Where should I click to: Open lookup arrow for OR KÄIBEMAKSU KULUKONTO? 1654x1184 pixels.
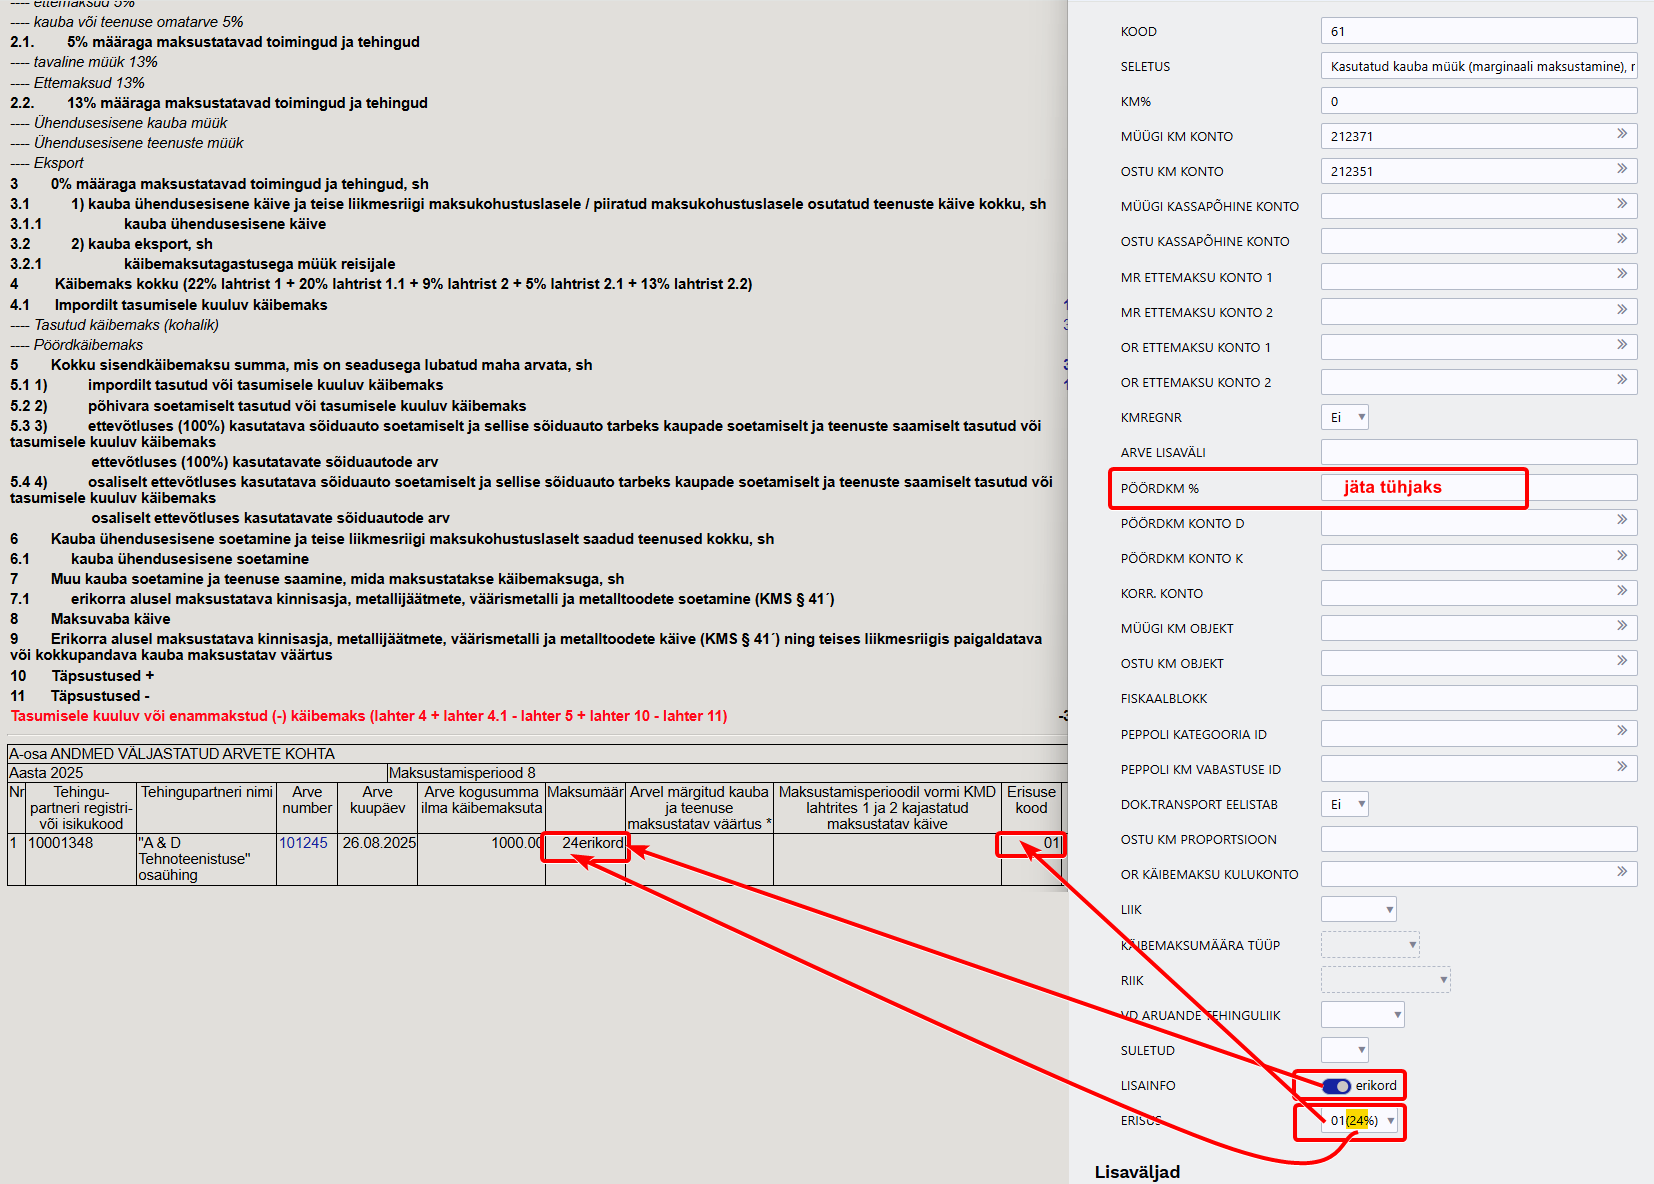[x=1622, y=872]
